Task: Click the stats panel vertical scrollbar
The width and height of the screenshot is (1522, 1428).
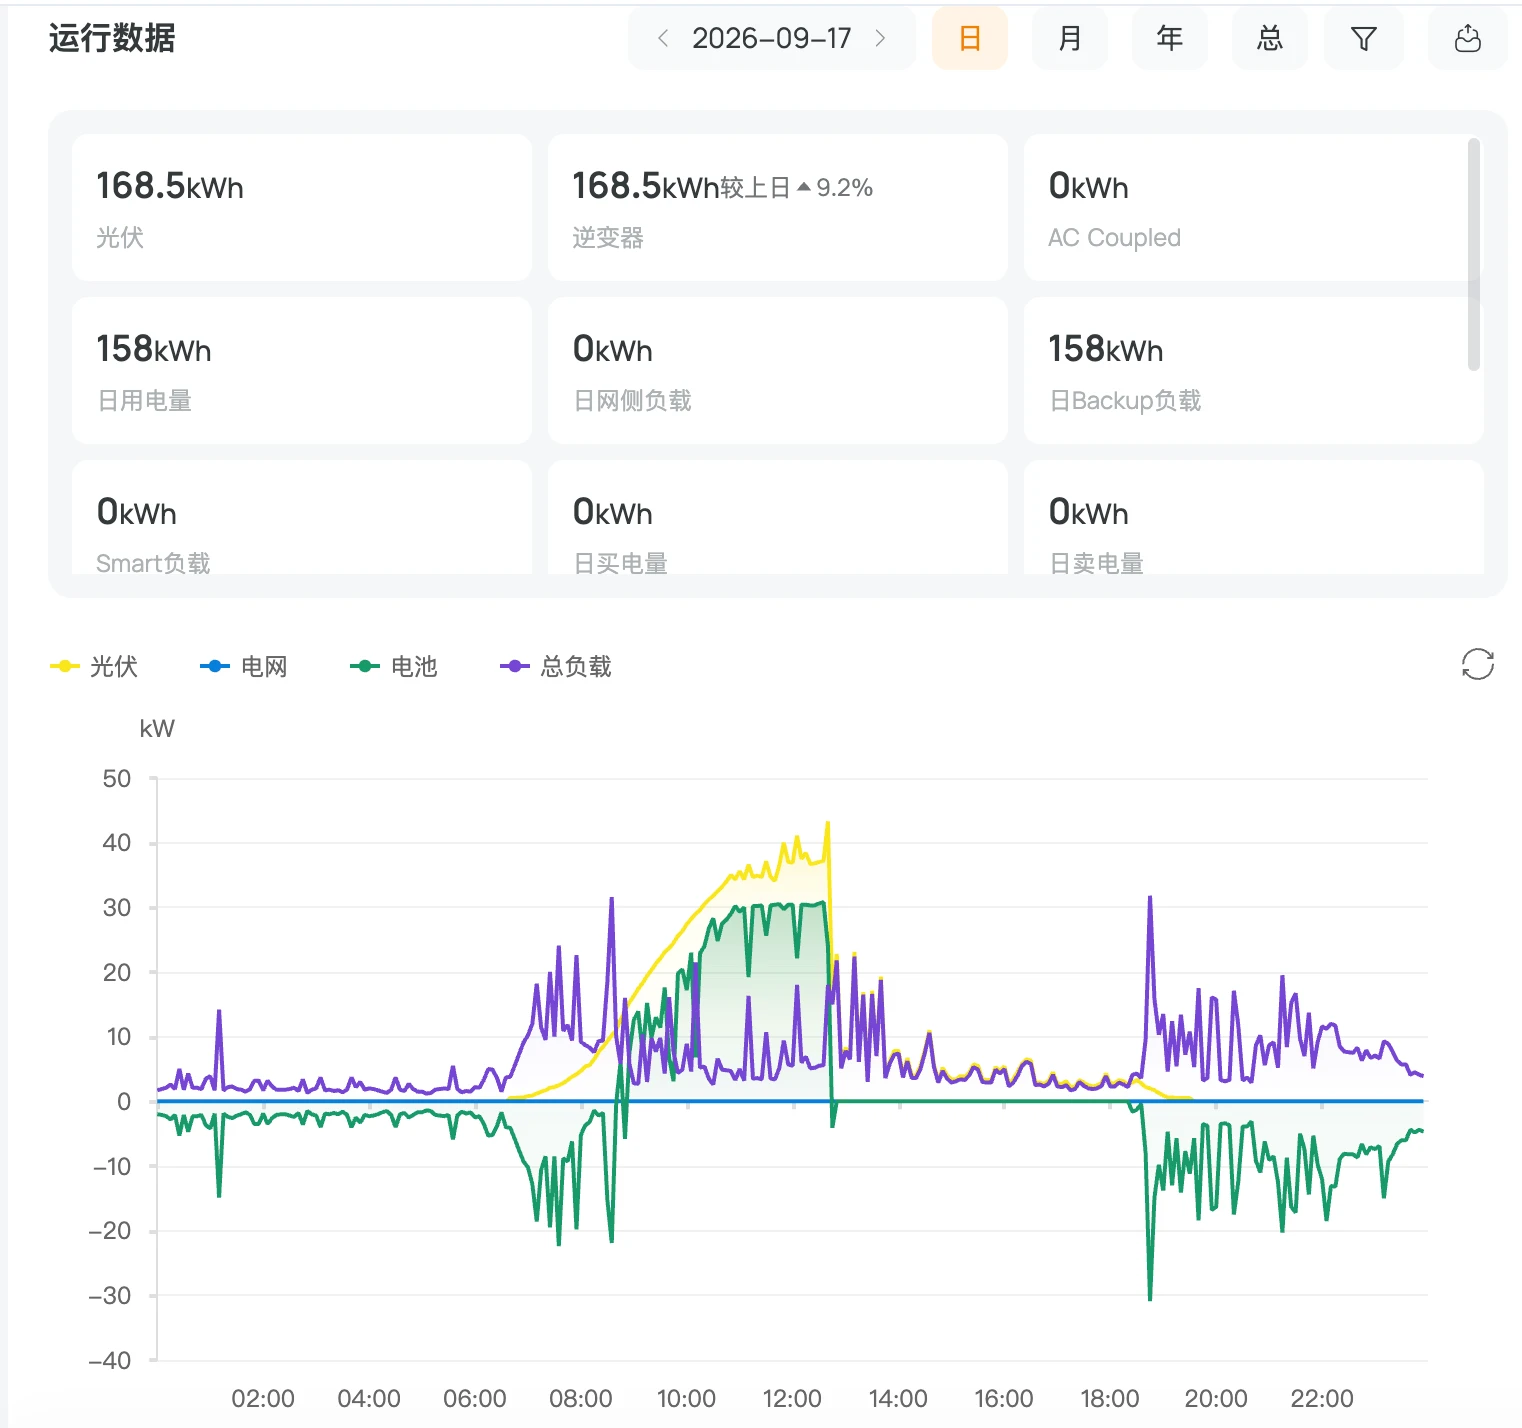Action: point(1473,254)
